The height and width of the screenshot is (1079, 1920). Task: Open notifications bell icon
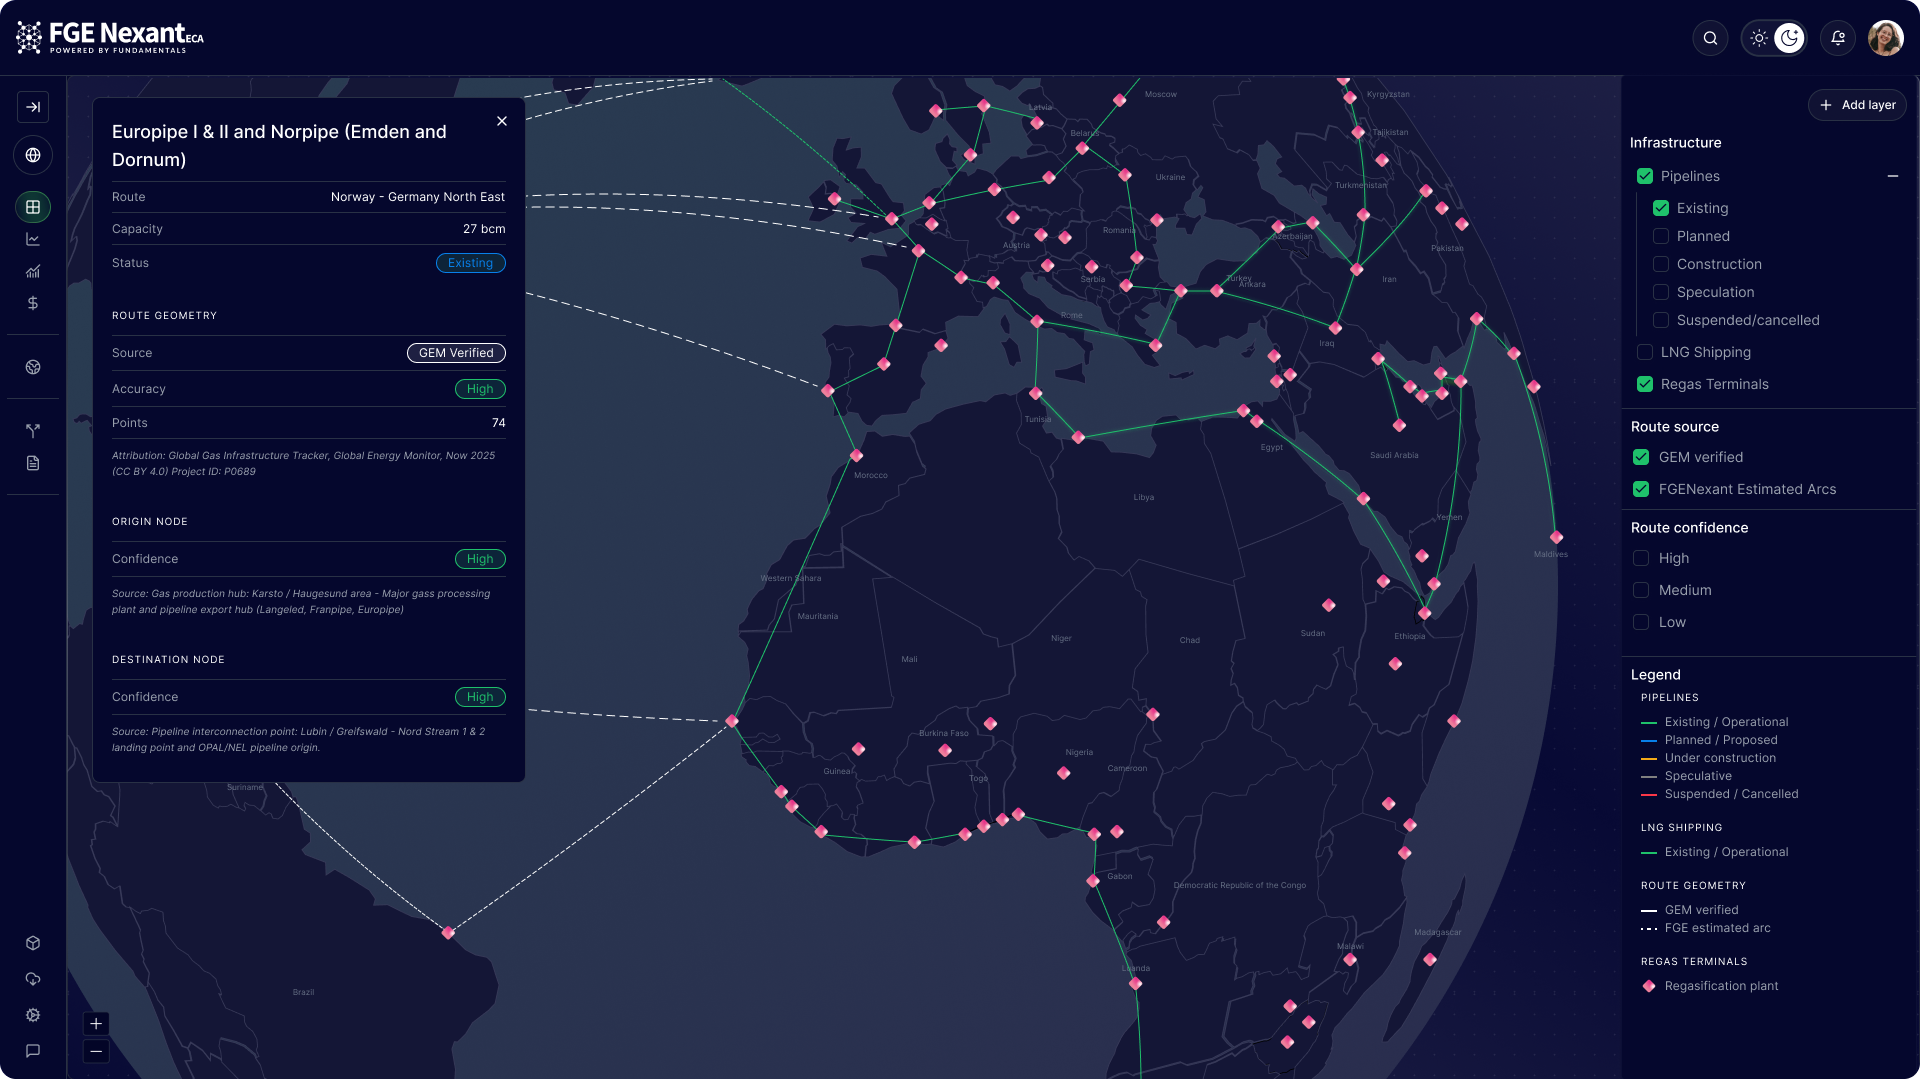pyautogui.click(x=1838, y=38)
